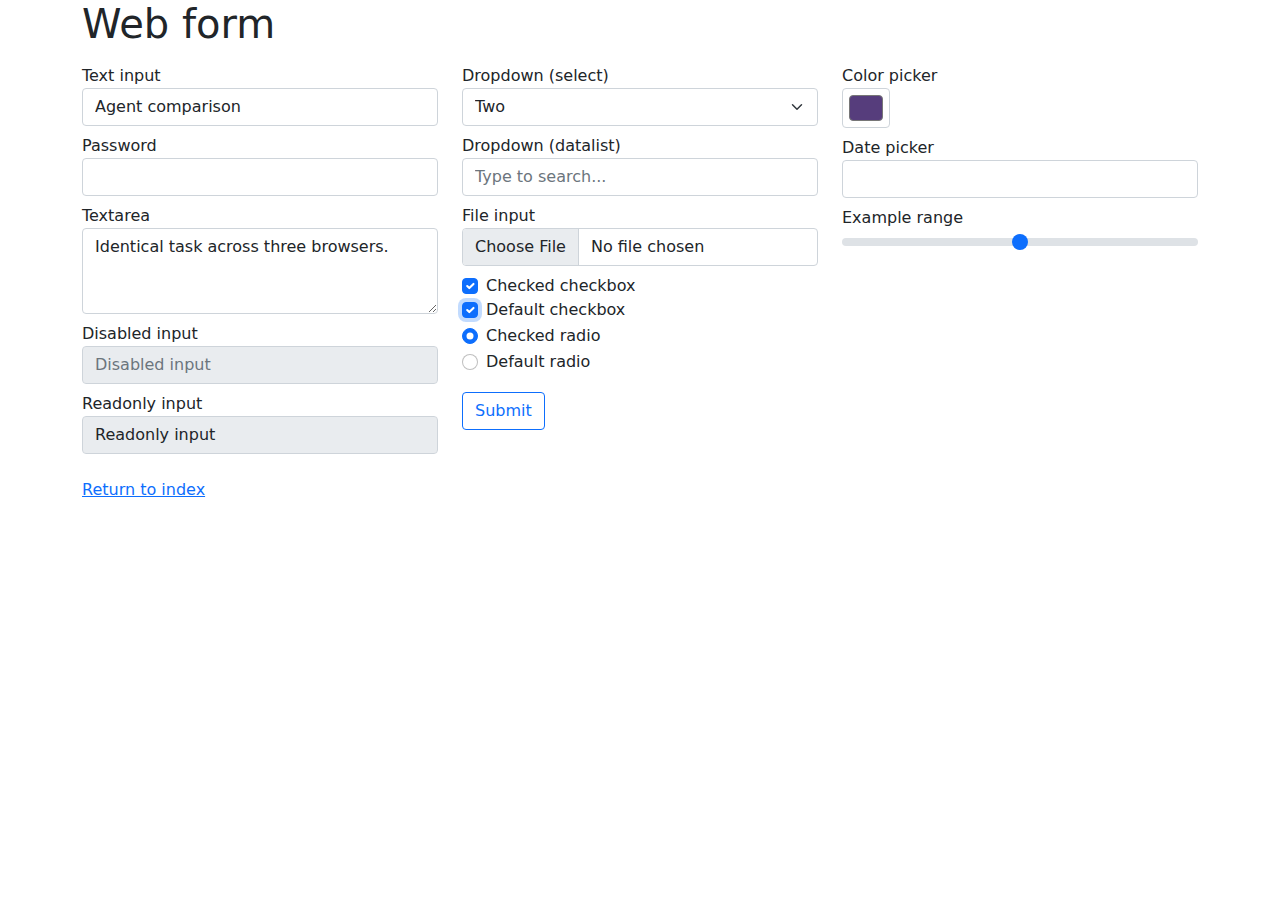Image resolution: width=1280 pixels, height=900 pixels.
Task: Click the Readonly input field
Action: pyautogui.click(x=260, y=435)
